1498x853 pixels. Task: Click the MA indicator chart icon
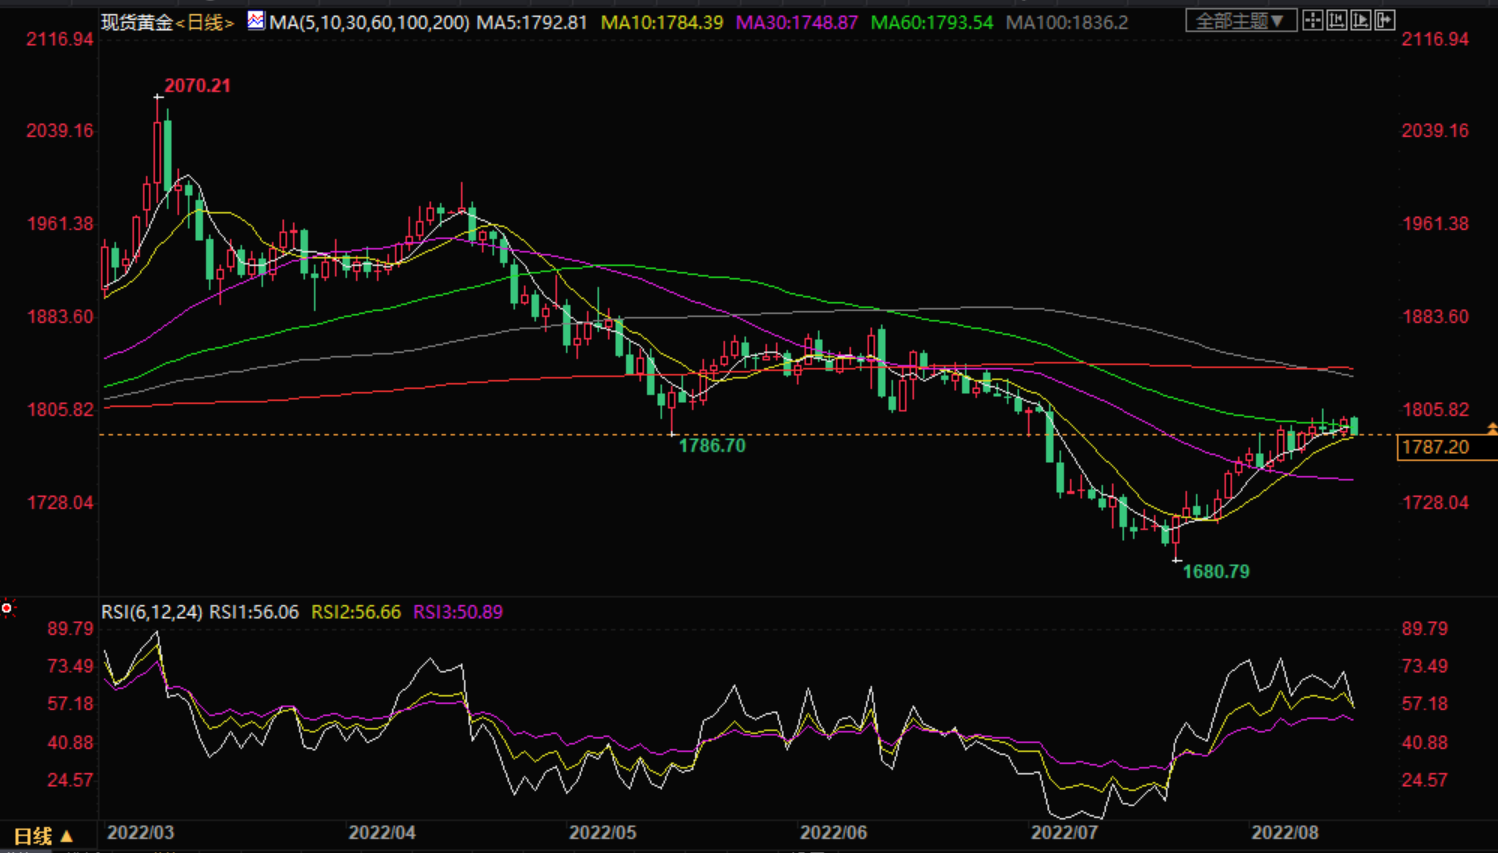coord(256,20)
